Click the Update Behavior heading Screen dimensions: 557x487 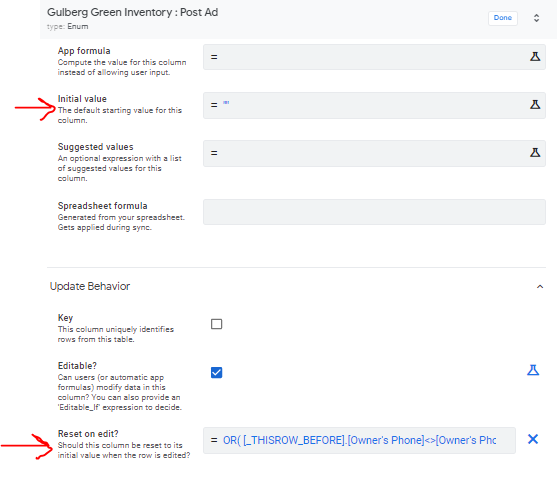(x=90, y=286)
